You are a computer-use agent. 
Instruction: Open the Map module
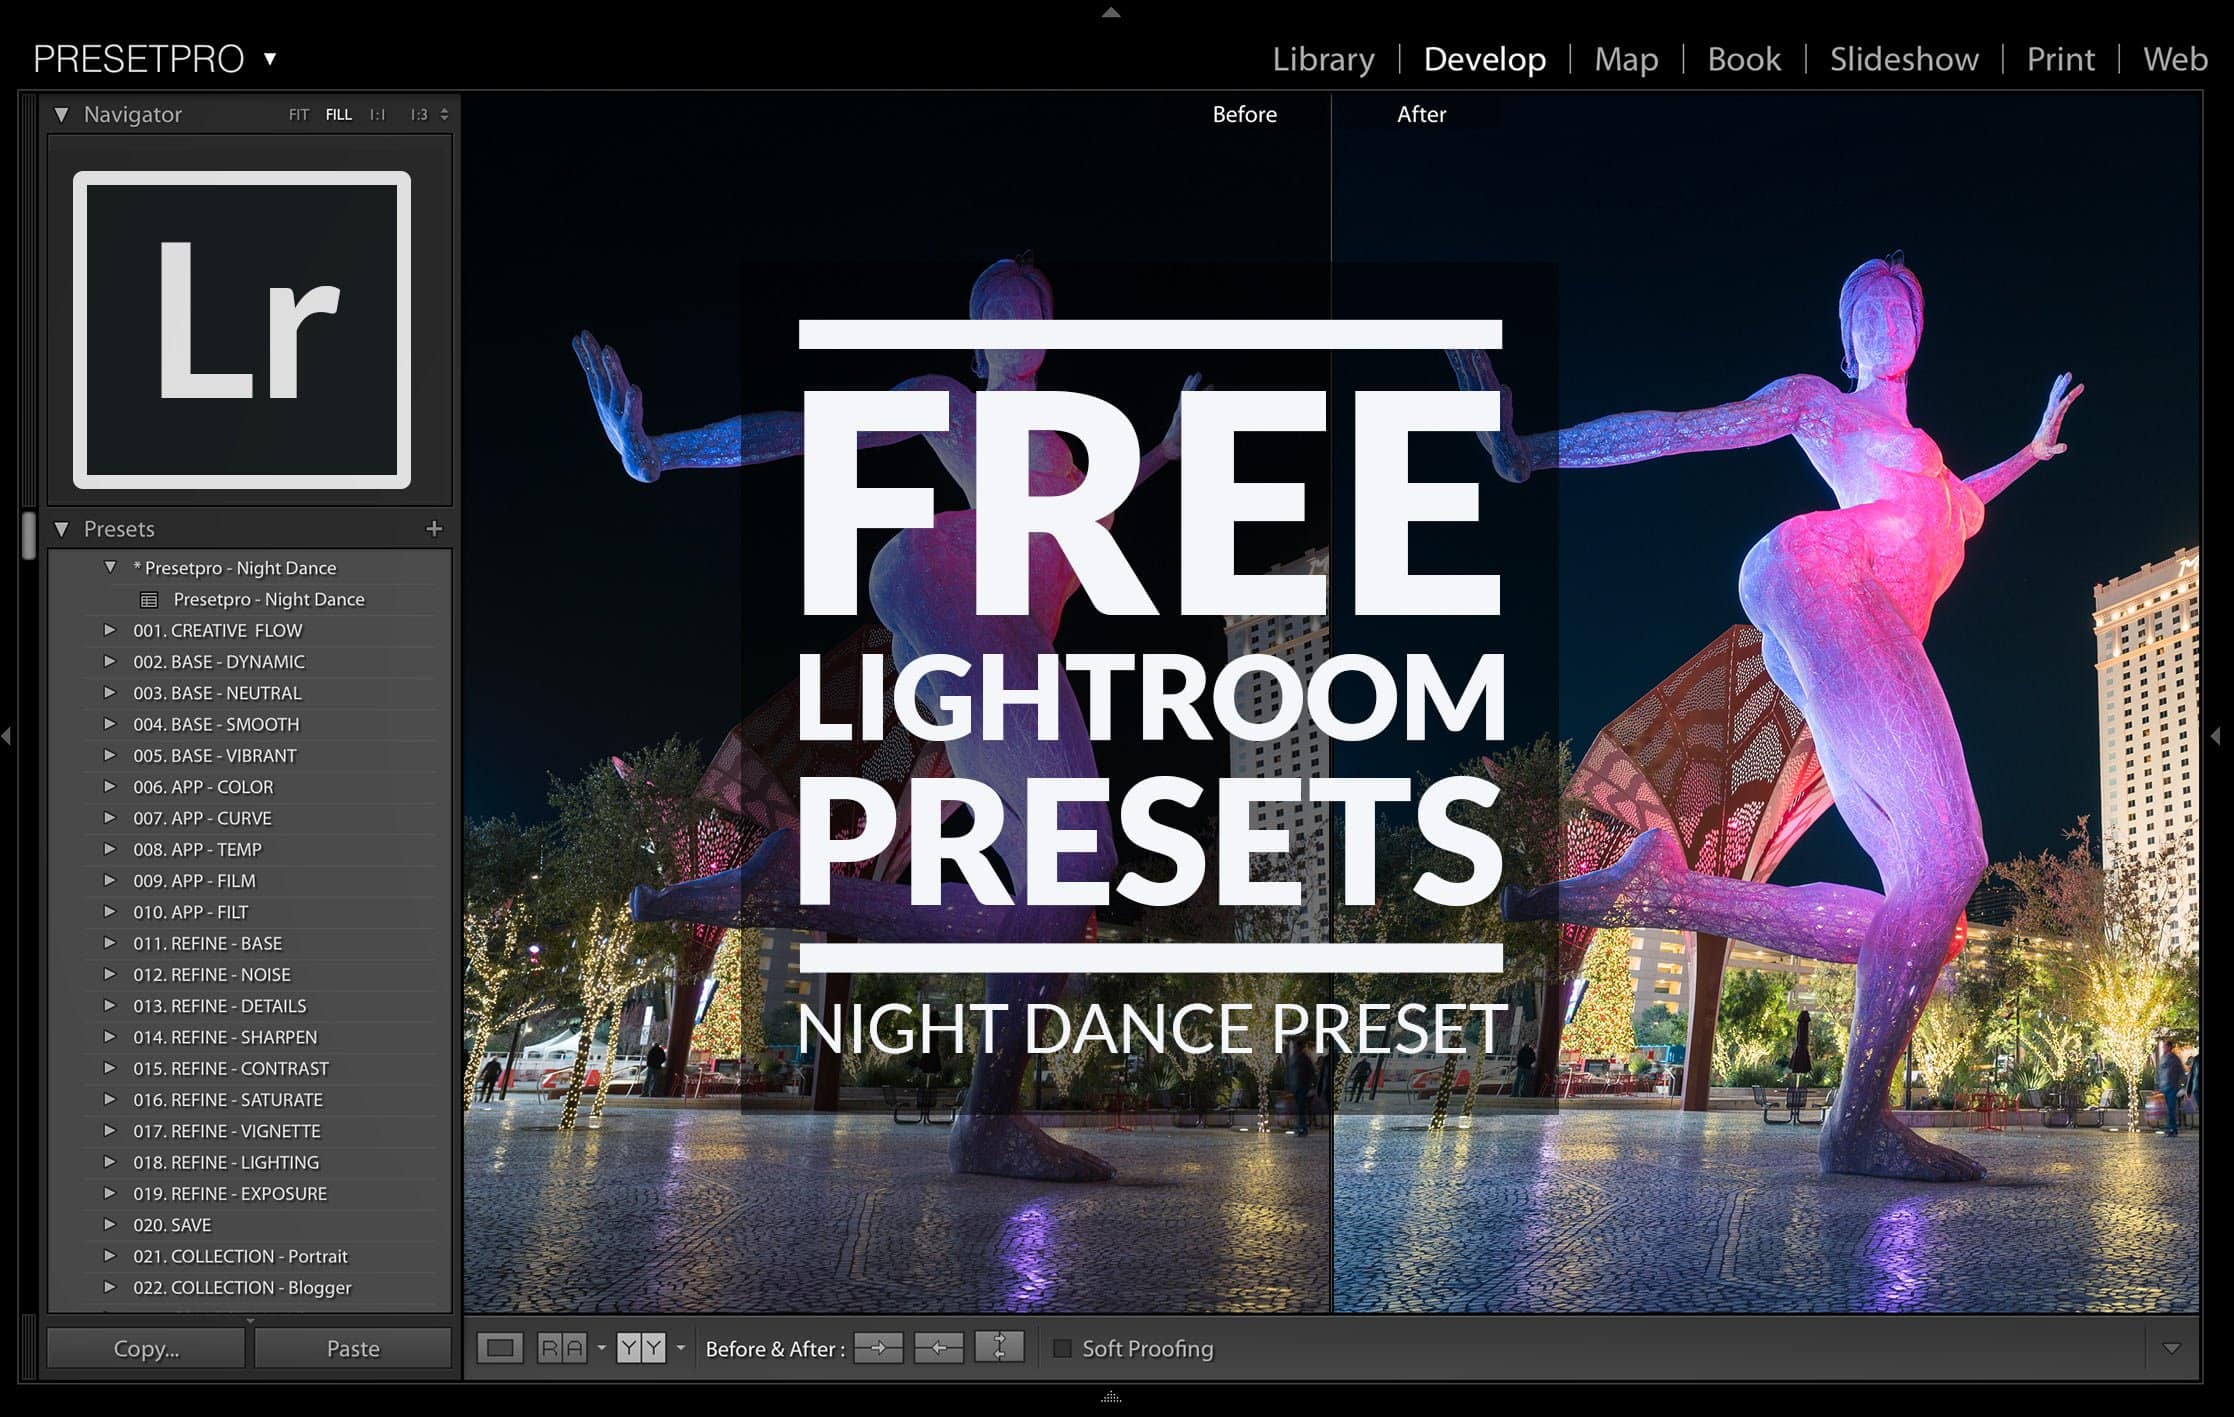click(x=1626, y=59)
